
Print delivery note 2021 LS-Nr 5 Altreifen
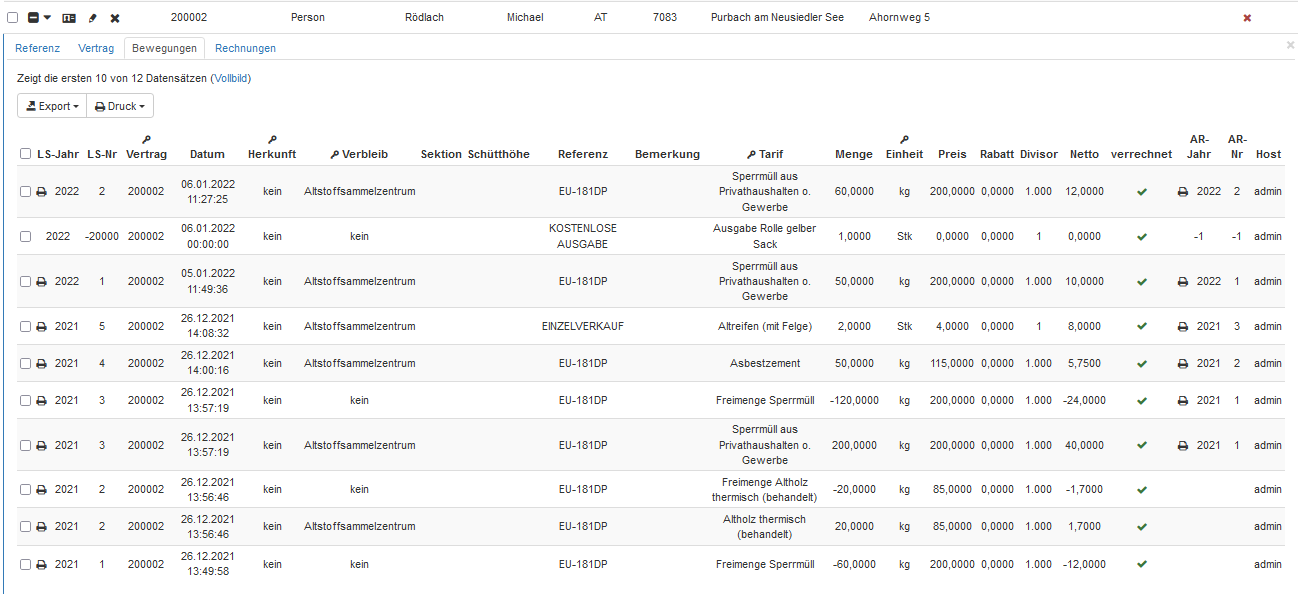tap(41, 327)
